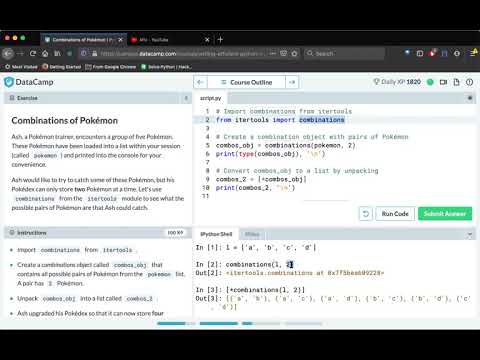Go to next exercise arrow
The image size is (480, 360).
coord(292,82)
